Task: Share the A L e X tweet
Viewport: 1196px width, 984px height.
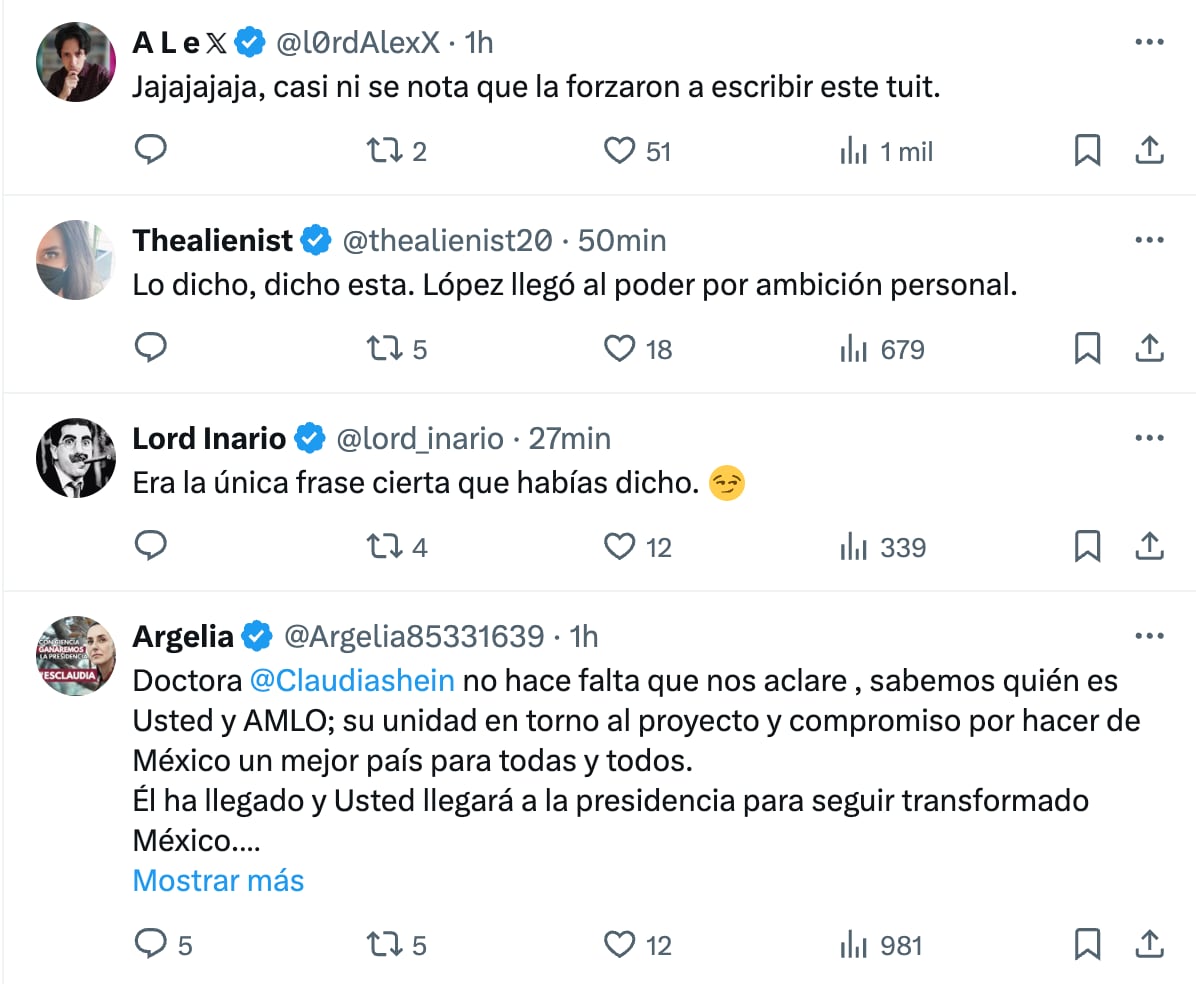Action: click(1150, 150)
